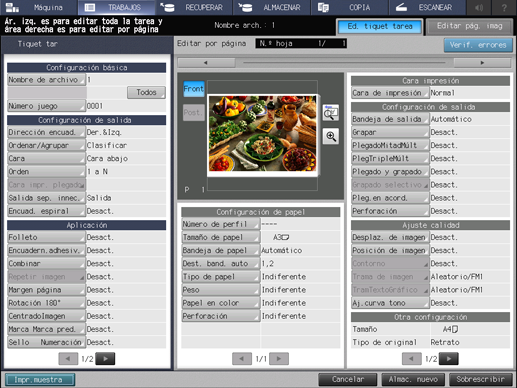Open Bandeja de papel setting
This screenshot has width=517, height=388.
point(221,250)
